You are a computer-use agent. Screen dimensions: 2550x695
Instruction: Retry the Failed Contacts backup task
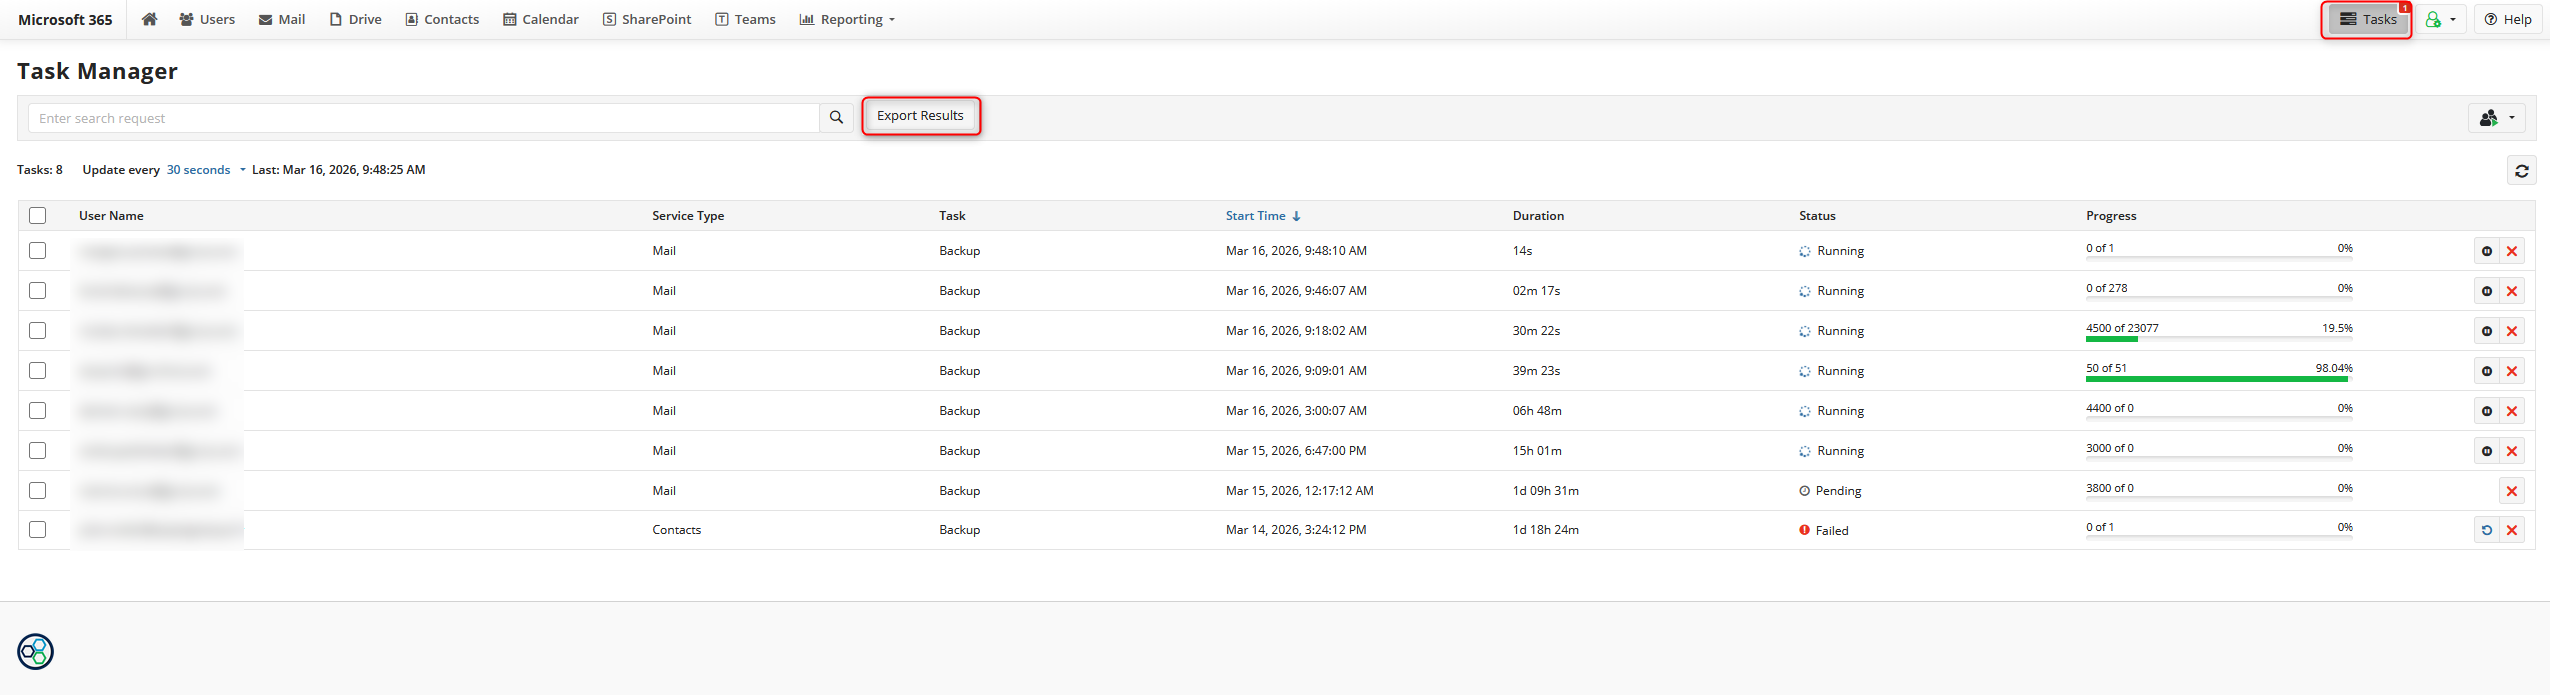pos(2487,530)
